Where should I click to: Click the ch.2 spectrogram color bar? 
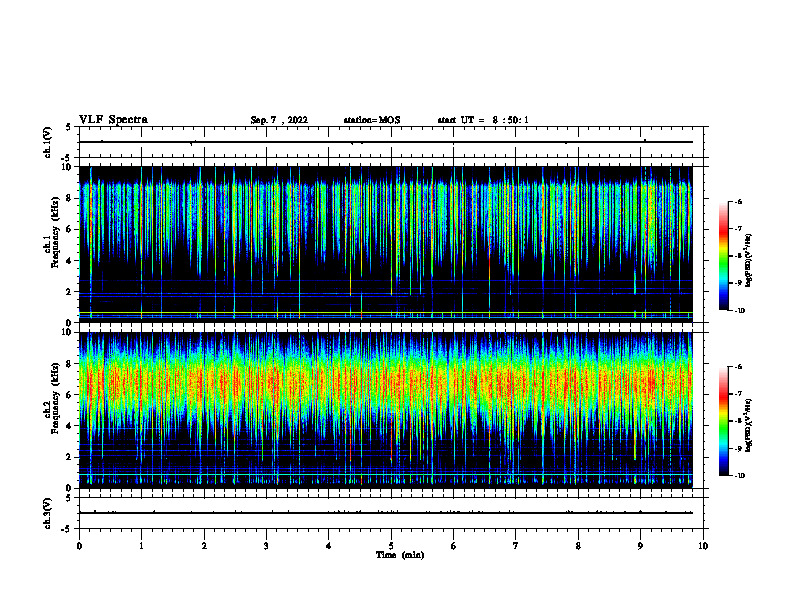[x=723, y=421]
